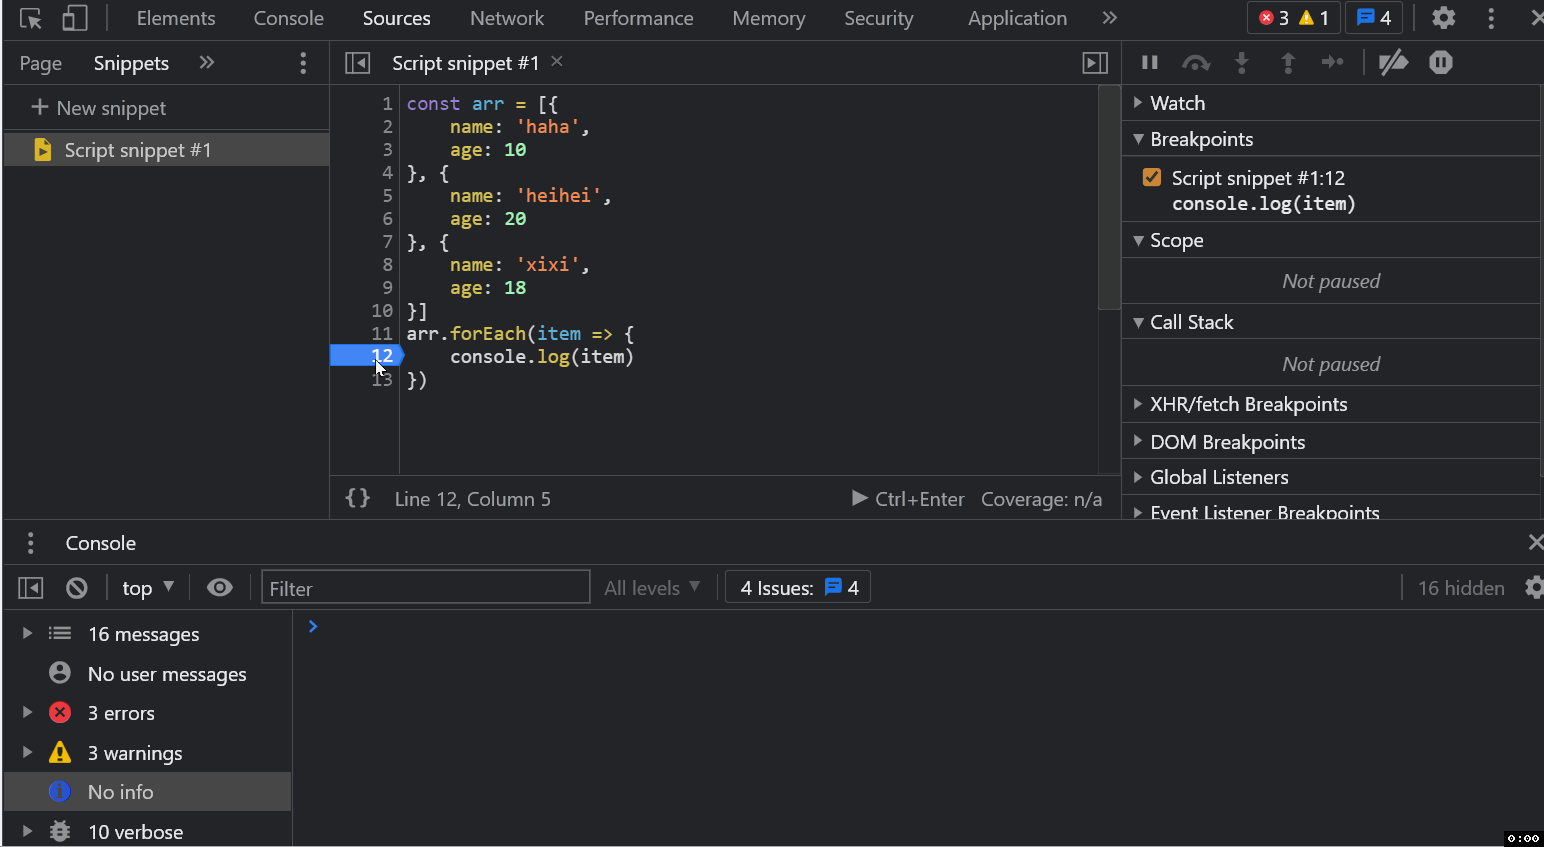Clear the console with the ban icon

click(77, 588)
